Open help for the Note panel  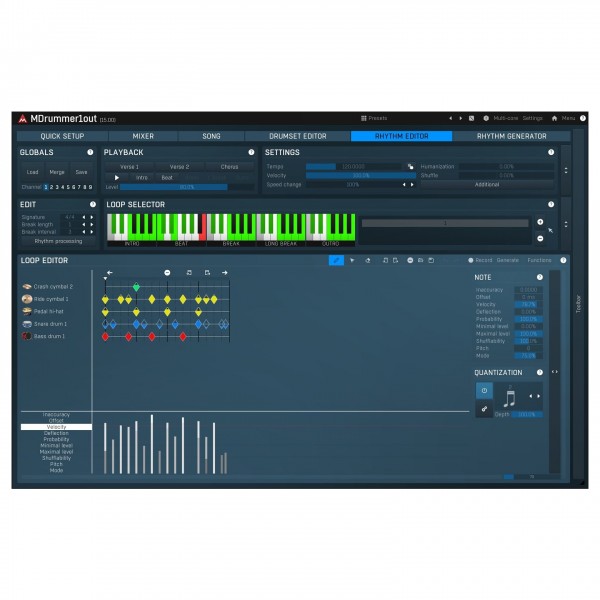540,277
